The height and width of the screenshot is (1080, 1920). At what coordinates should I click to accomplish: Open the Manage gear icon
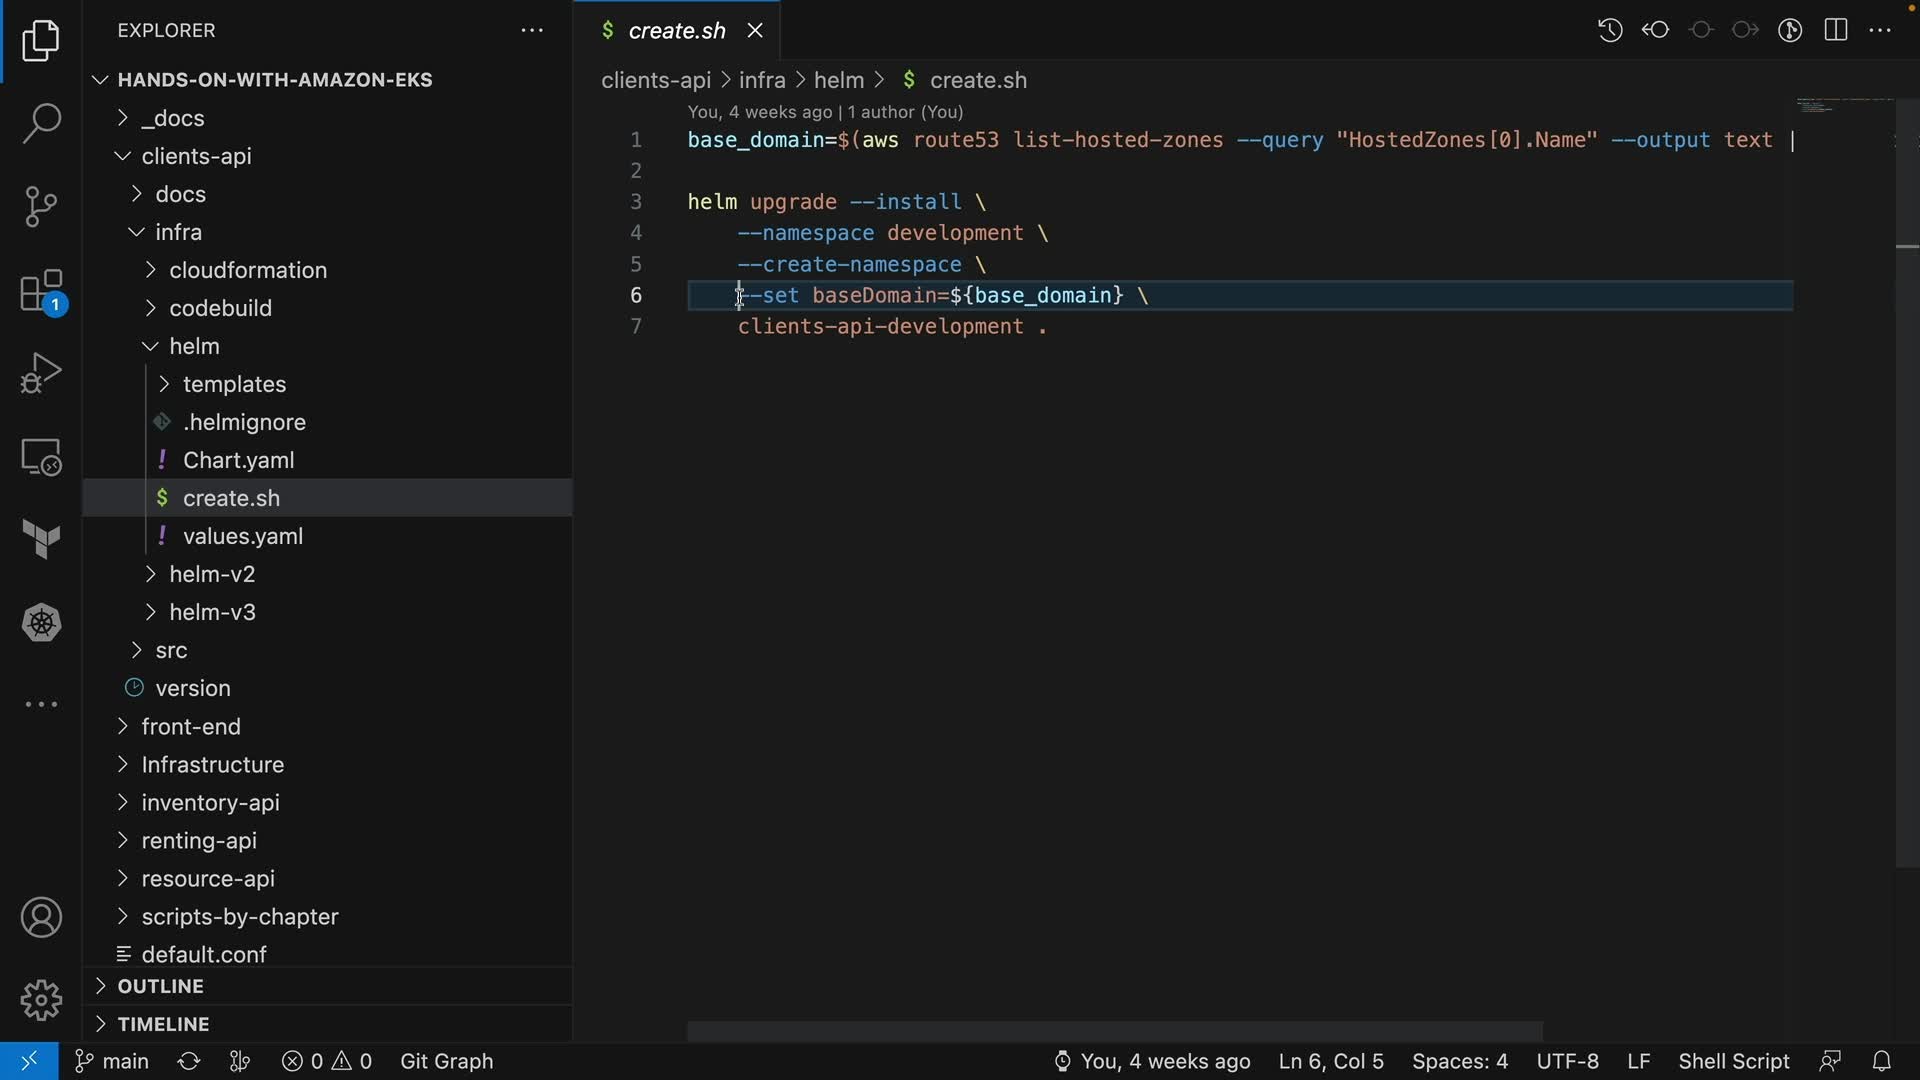(41, 1000)
